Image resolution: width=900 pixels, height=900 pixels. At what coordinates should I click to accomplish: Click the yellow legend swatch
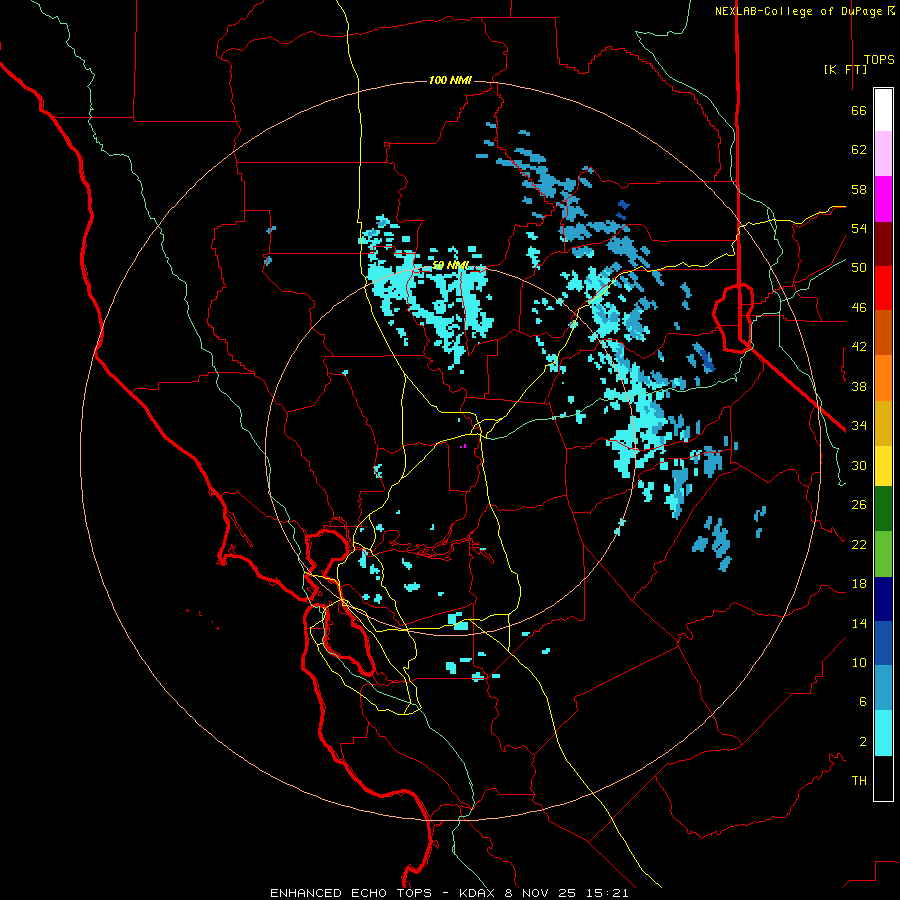(883, 466)
